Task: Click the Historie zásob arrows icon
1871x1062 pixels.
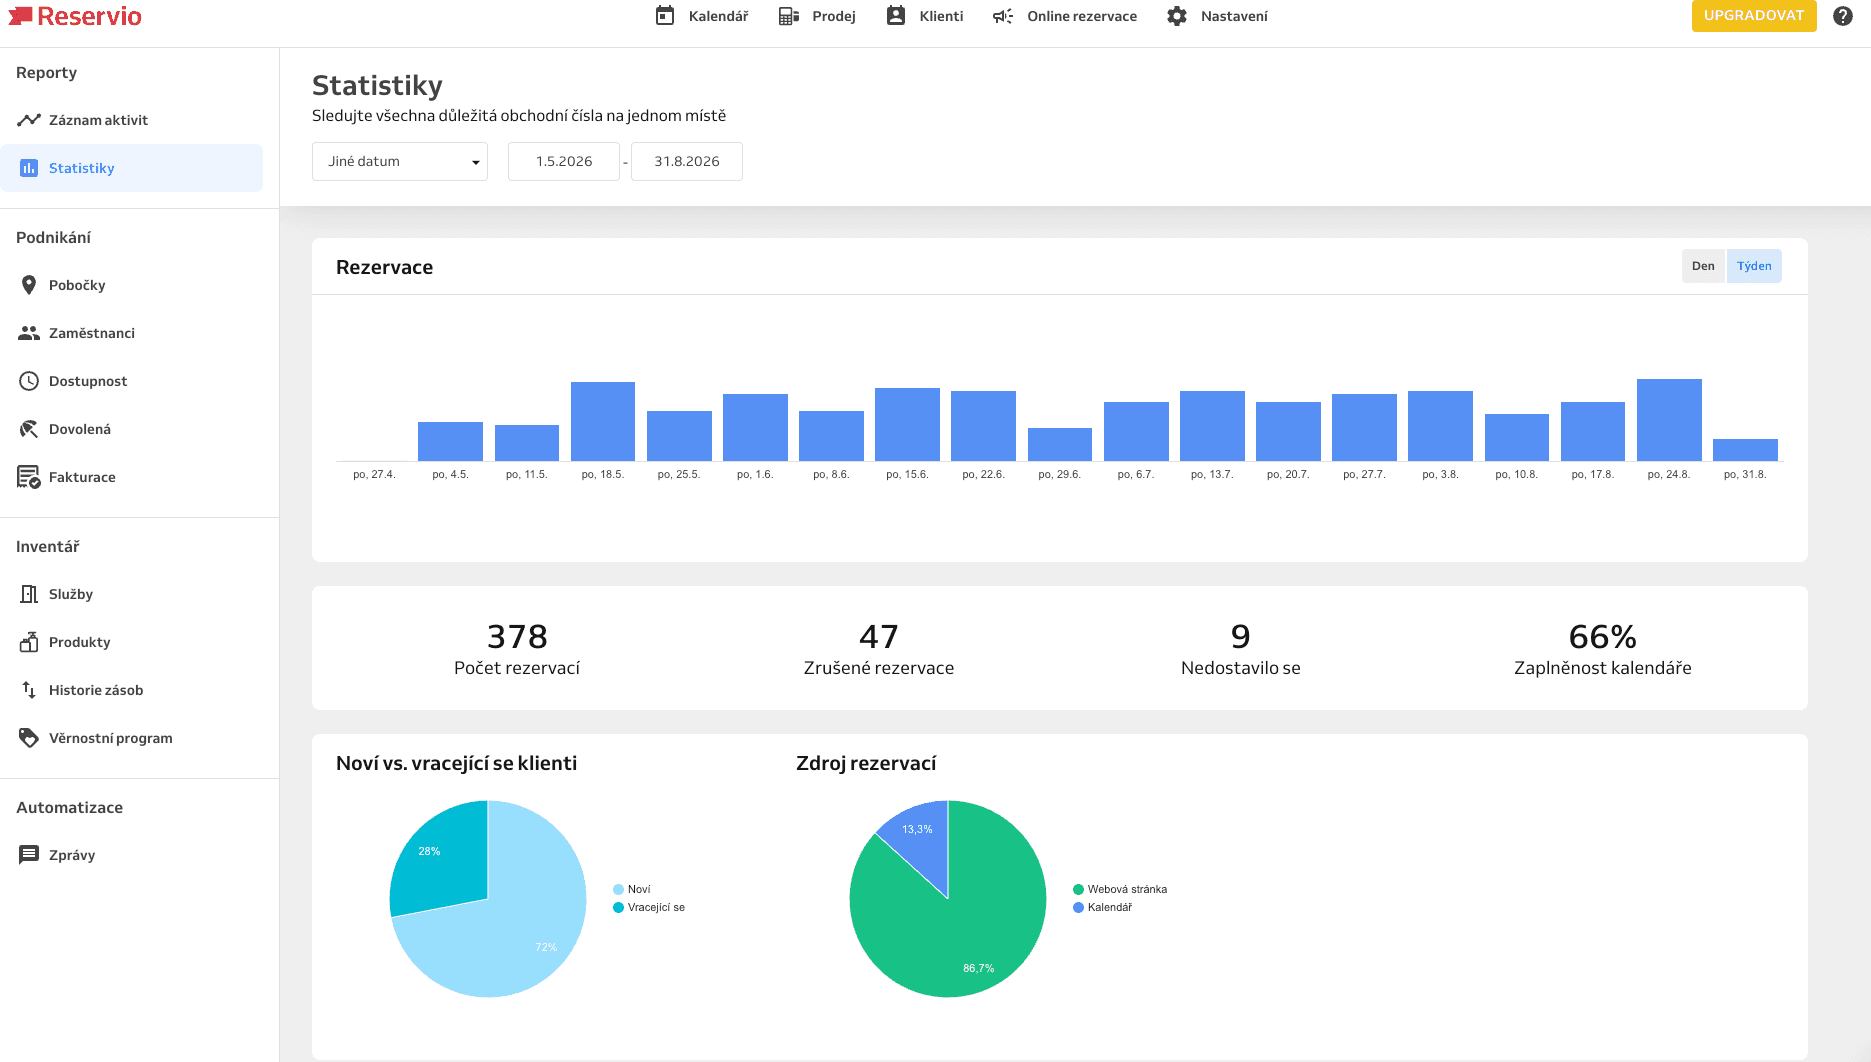Action: 29,690
